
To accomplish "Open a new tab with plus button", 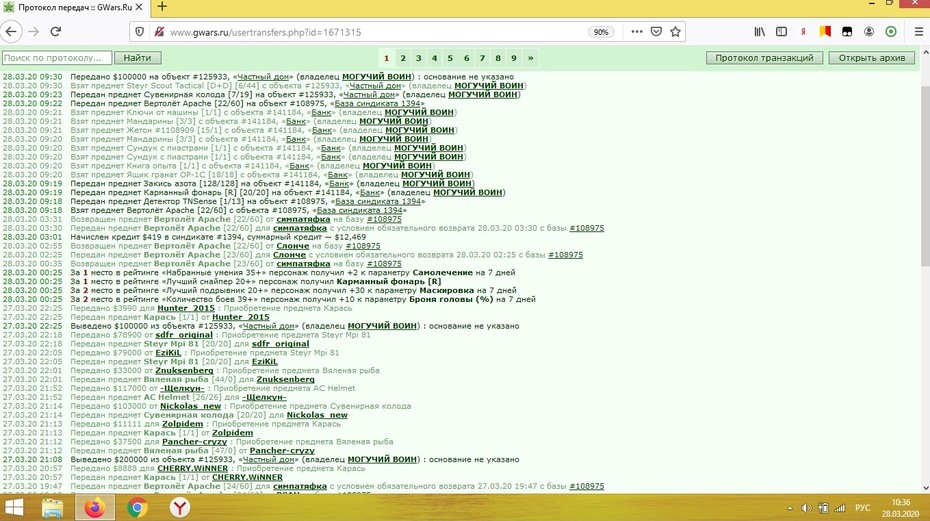I will tap(162, 7).
